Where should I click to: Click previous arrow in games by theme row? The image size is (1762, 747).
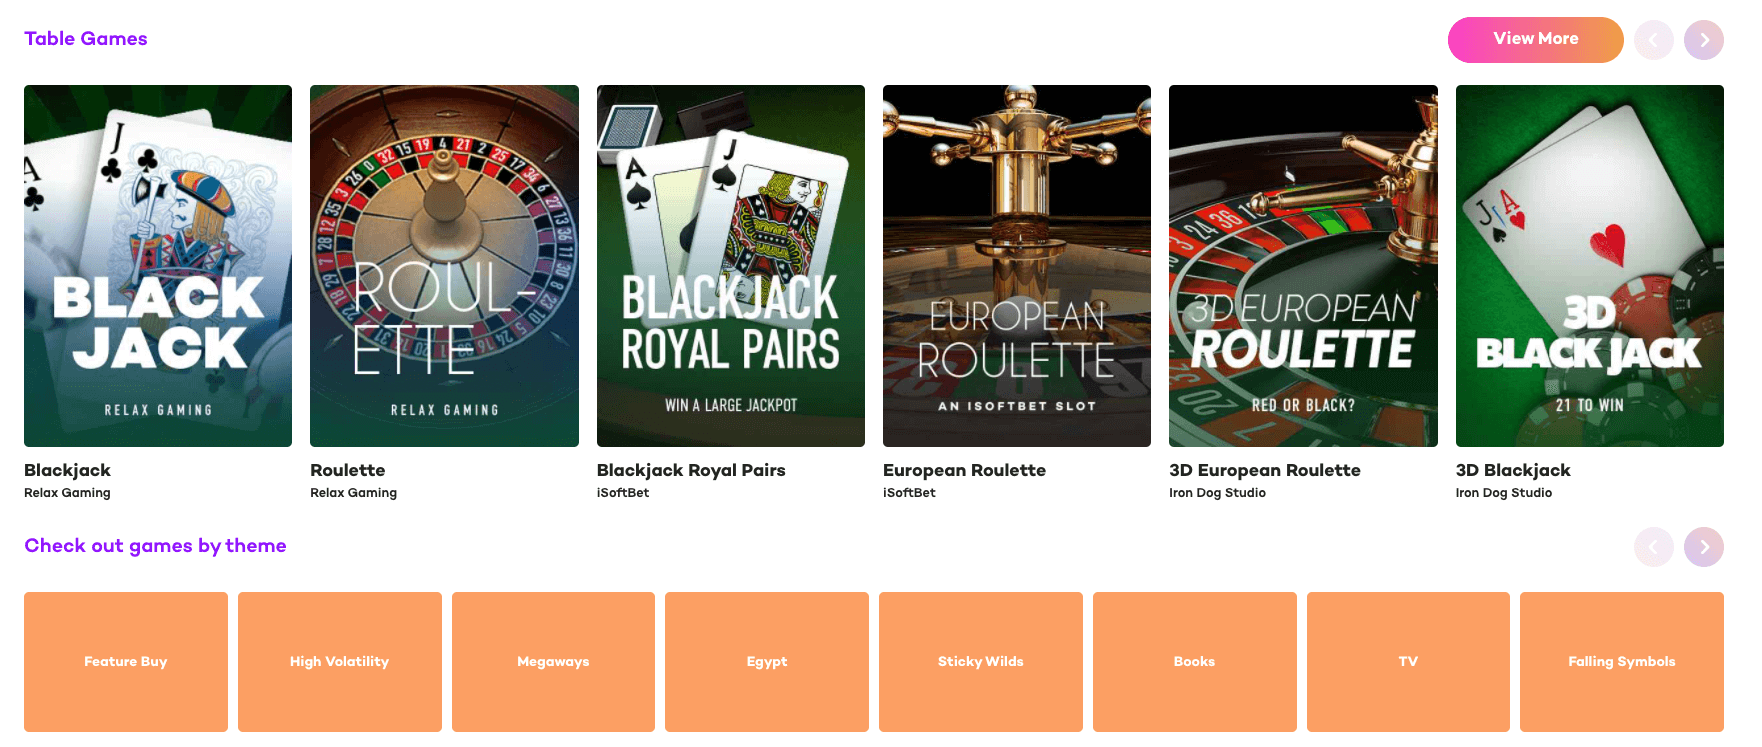1654,547
